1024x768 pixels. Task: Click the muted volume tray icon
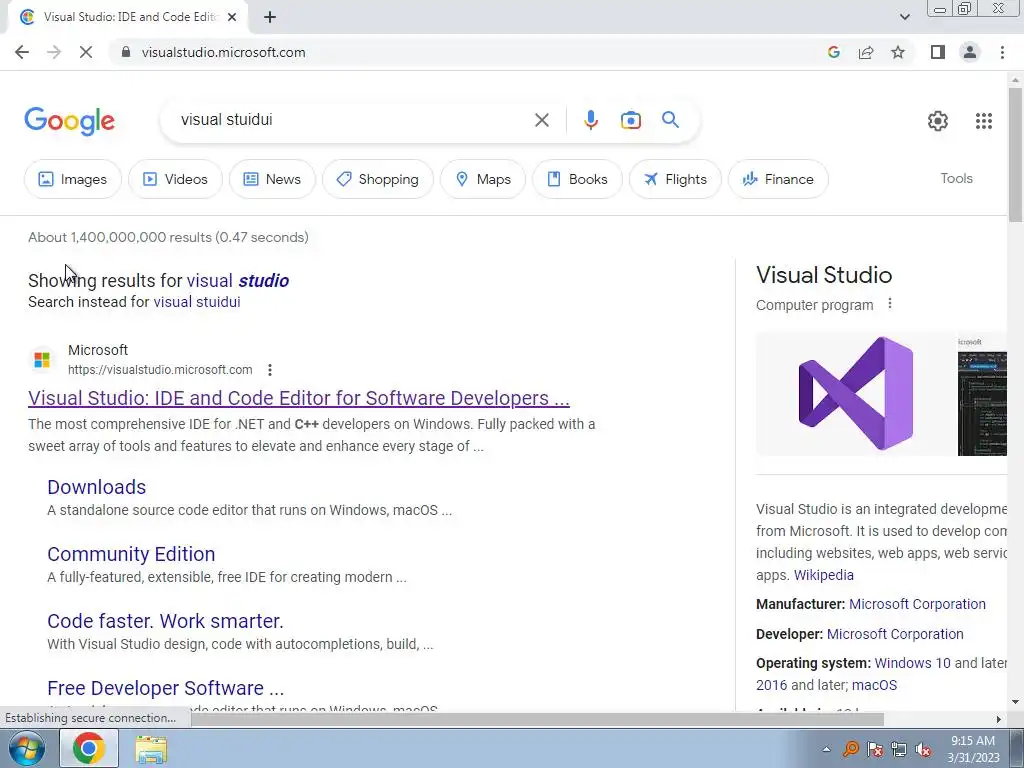(923, 749)
